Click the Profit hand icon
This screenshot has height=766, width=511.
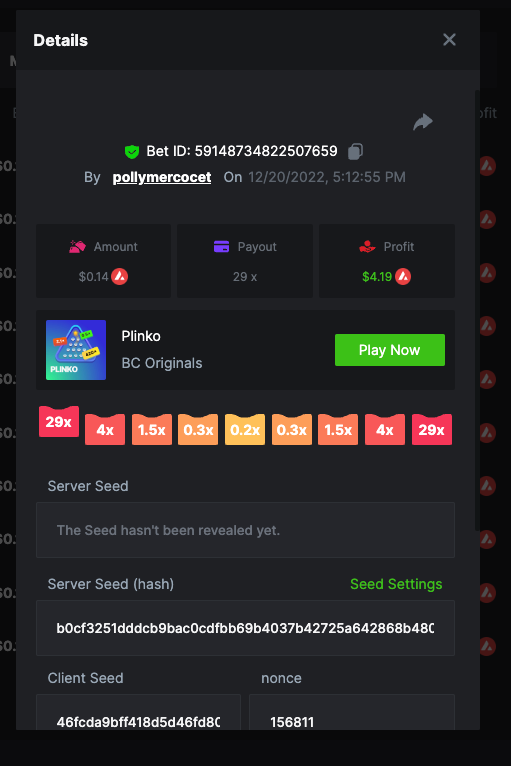[367, 247]
